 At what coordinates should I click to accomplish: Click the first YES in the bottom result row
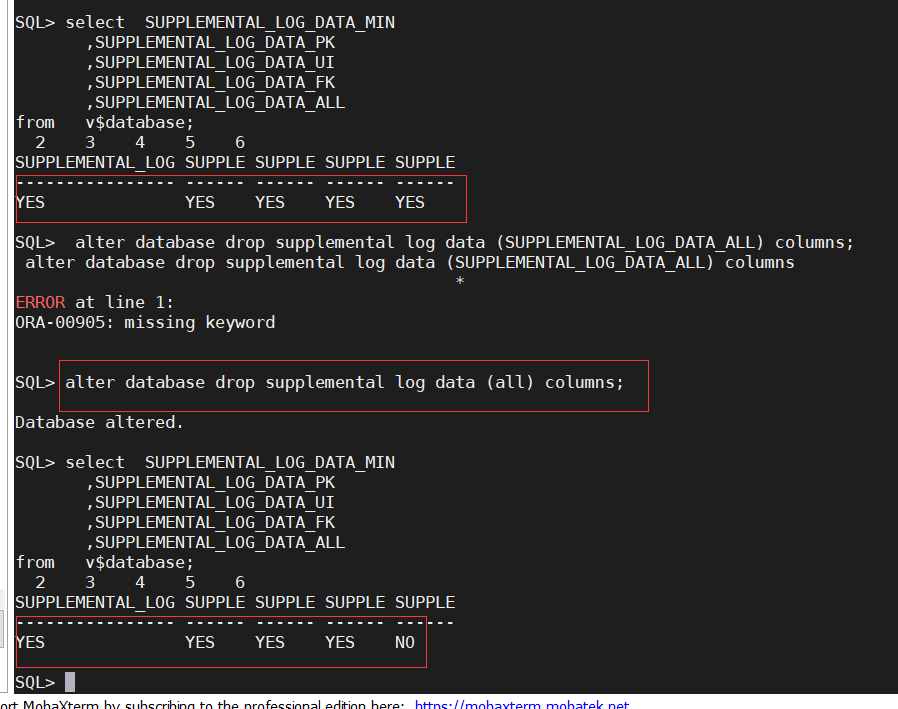coord(30,642)
